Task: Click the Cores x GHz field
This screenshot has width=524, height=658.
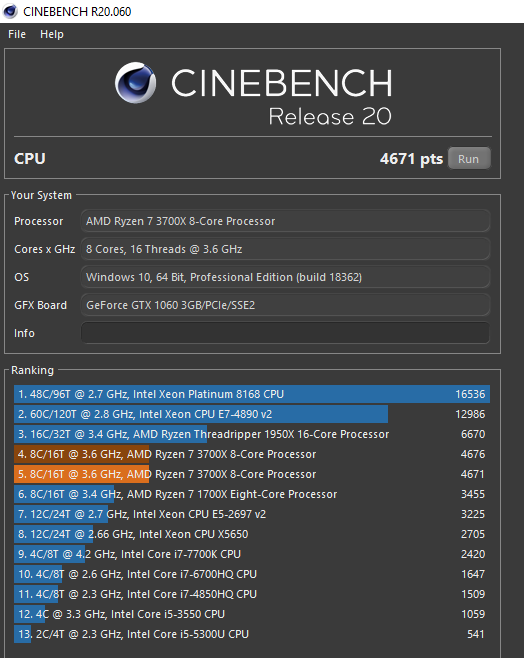Action: [x=285, y=249]
